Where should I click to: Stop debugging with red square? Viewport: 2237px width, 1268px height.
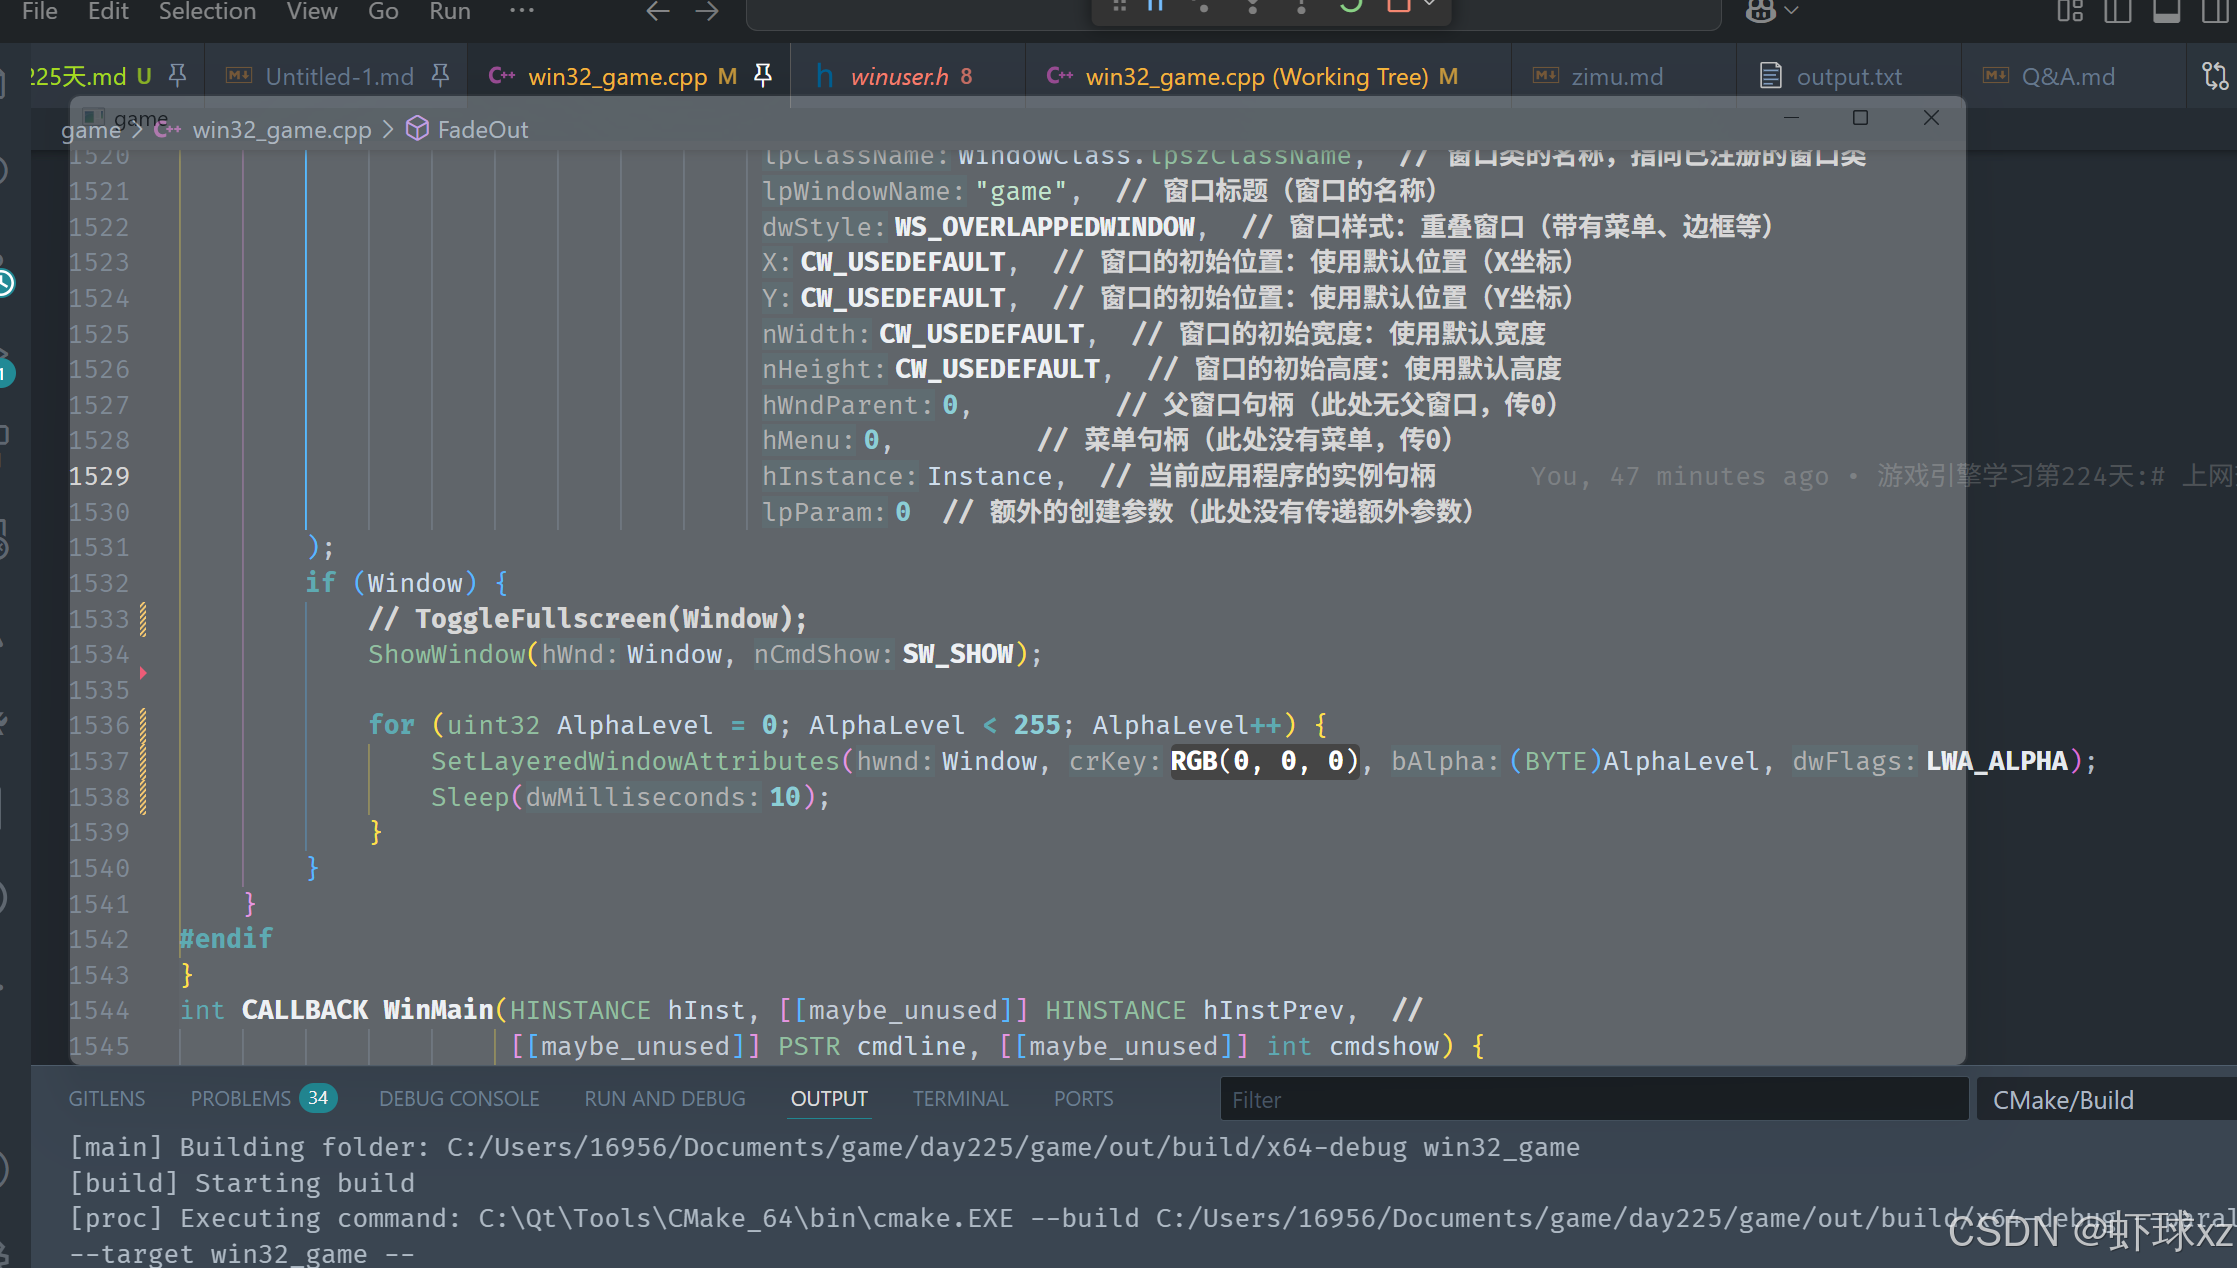point(1398,6)
